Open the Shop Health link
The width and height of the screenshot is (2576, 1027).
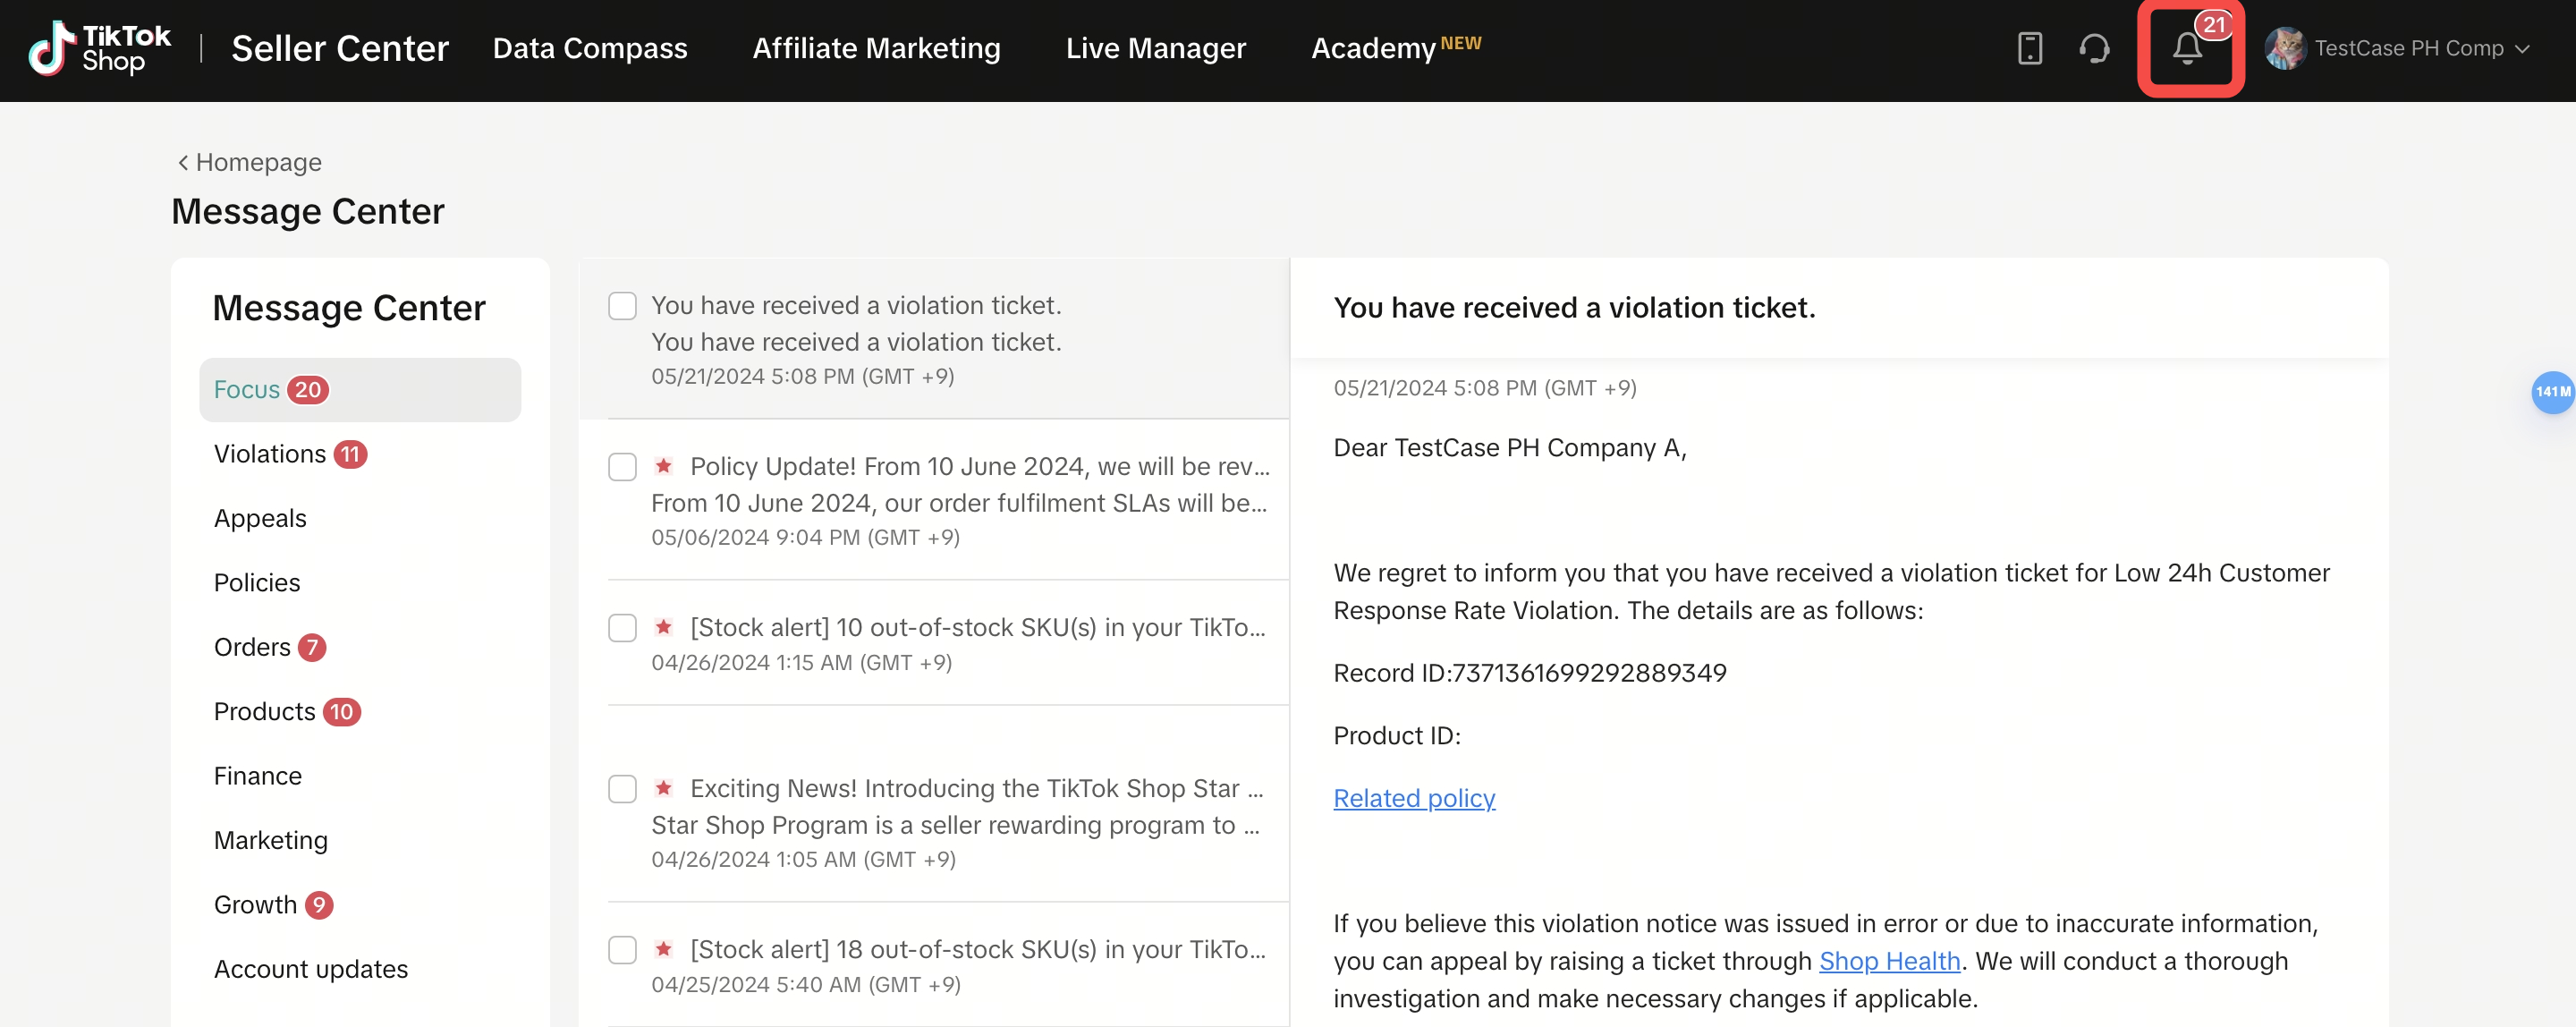[1889, 961]
